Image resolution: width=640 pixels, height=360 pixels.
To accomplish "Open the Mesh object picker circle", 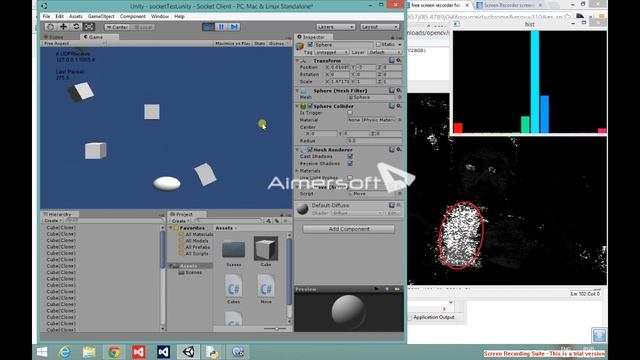I will (400, 98).
